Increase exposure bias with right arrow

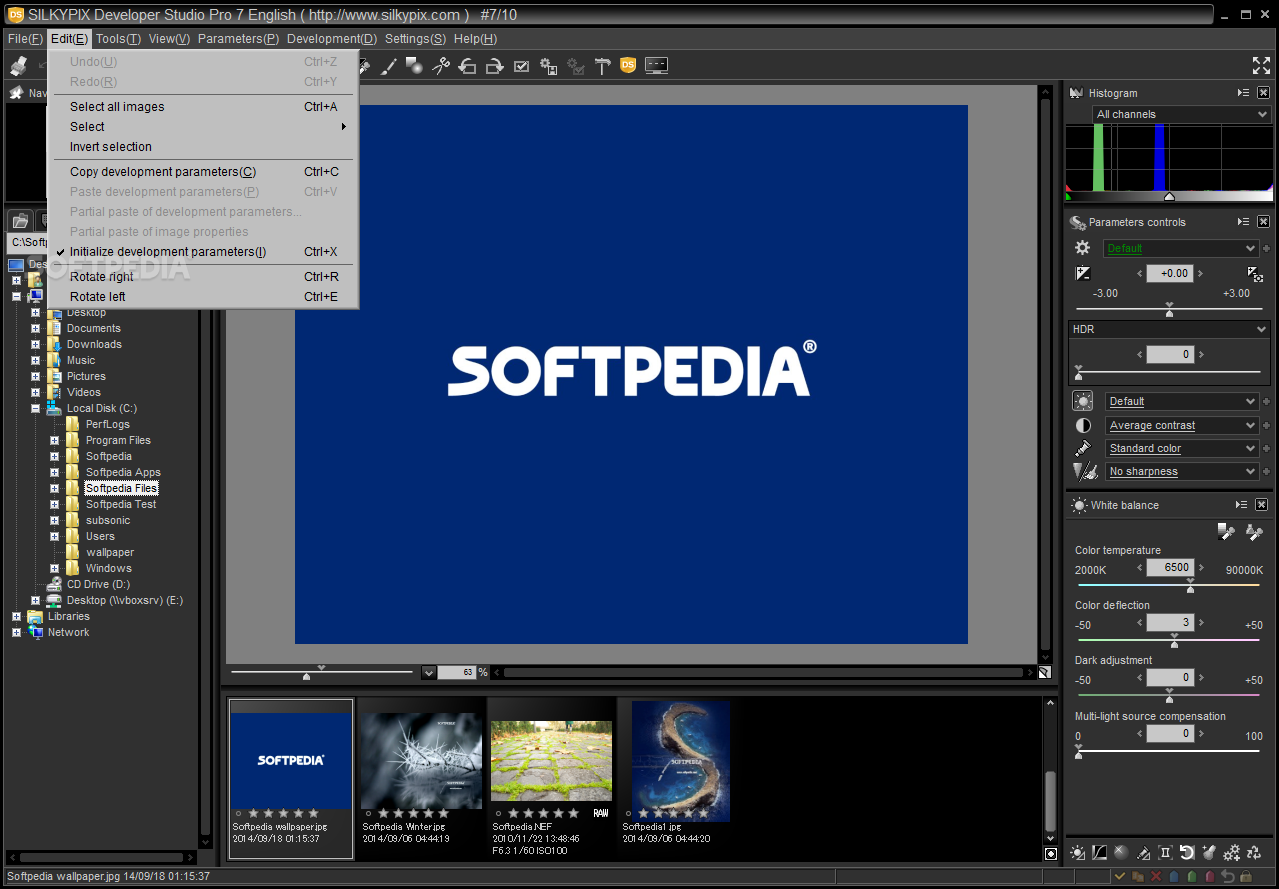1201,273
